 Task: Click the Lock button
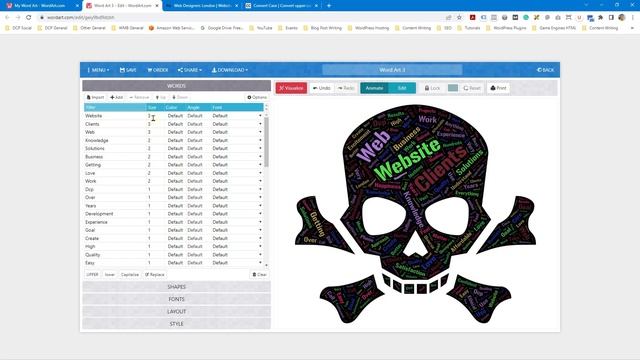[432, 88]
